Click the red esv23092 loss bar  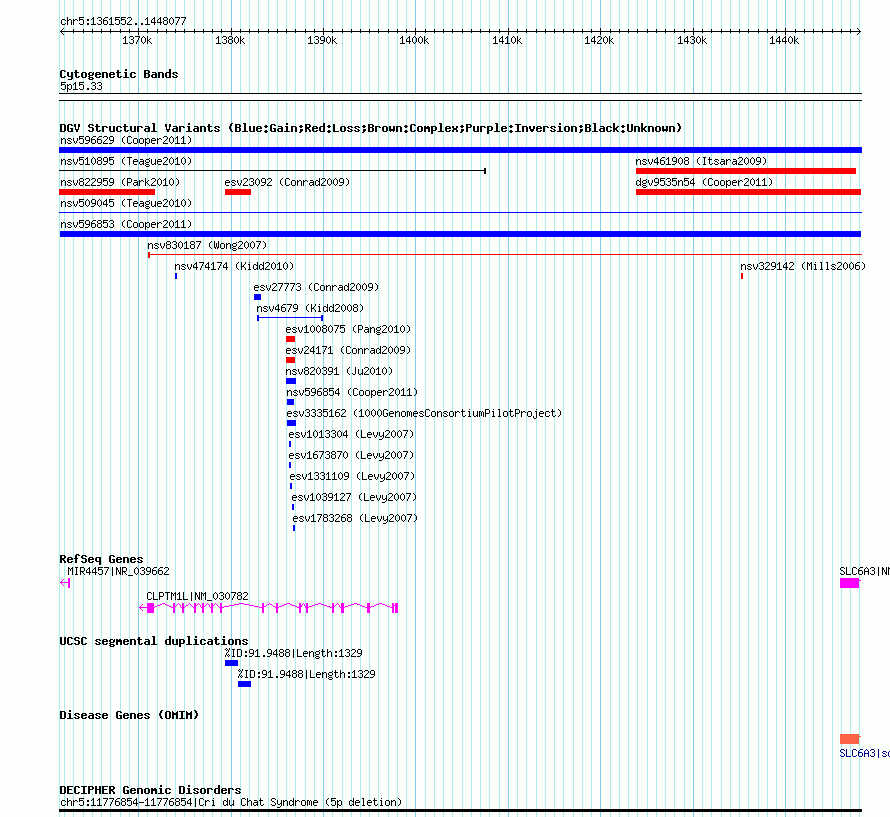coord(238,192)
